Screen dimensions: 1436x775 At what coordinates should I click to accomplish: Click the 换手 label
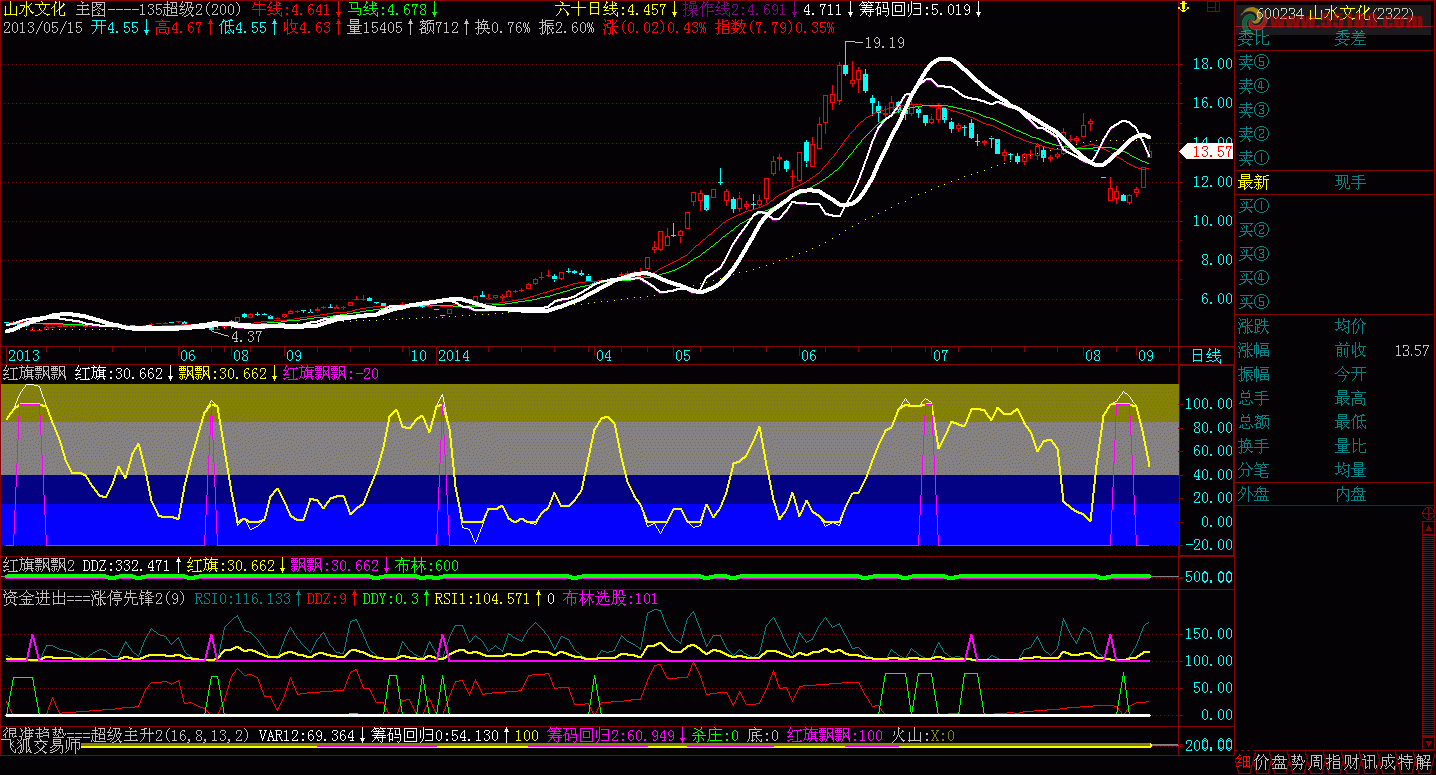pyautogui.click(x=1254, y=446)
